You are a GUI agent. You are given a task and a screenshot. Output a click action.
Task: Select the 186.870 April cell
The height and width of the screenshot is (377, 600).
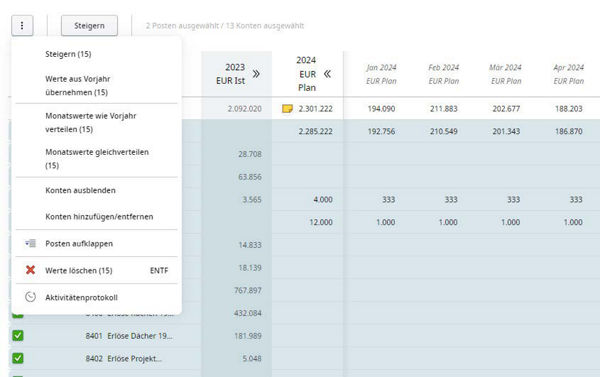click(569, 131)
